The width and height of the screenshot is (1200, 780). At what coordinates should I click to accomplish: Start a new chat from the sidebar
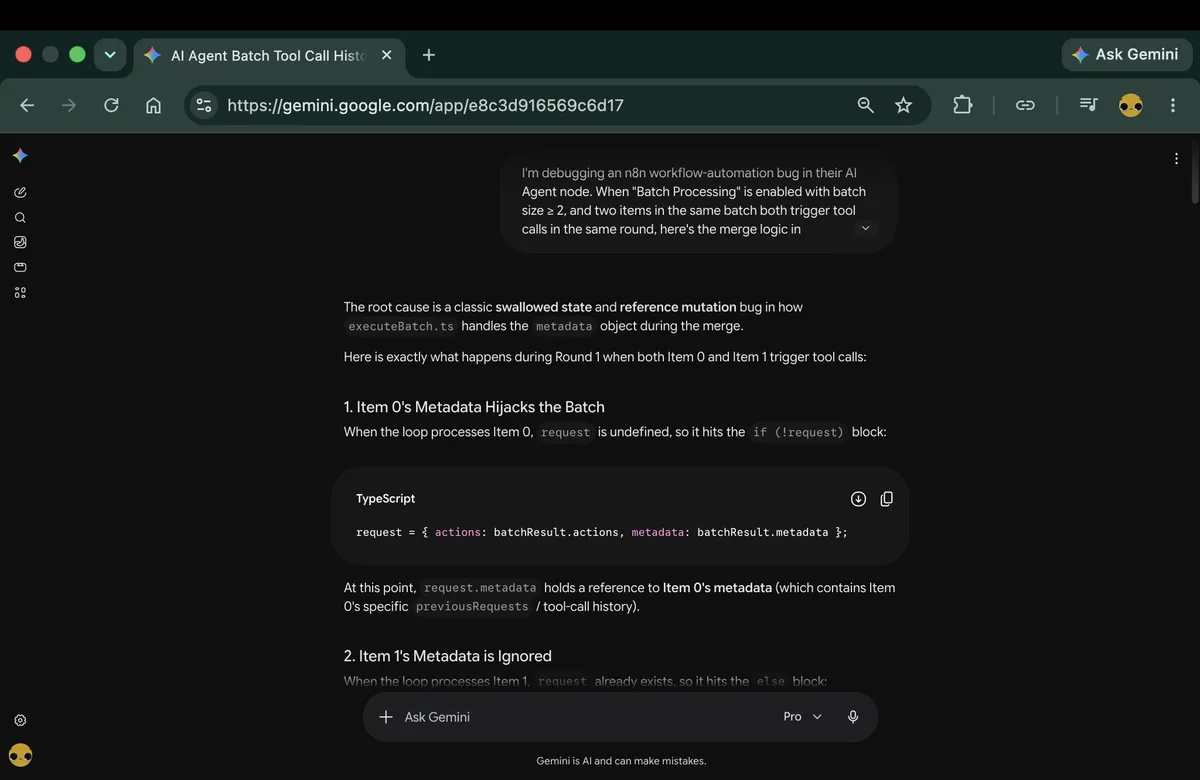(x=20, y=192)
